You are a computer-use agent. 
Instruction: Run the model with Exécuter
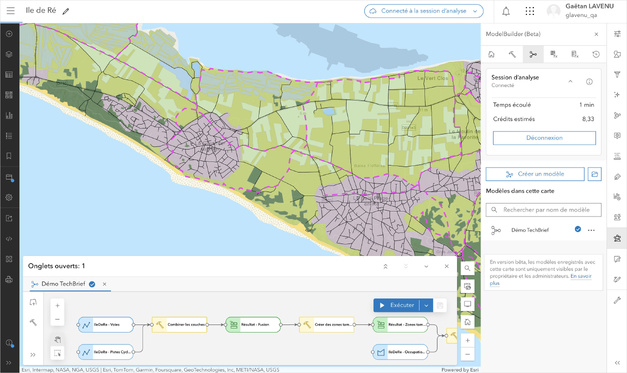coord(397,305)
